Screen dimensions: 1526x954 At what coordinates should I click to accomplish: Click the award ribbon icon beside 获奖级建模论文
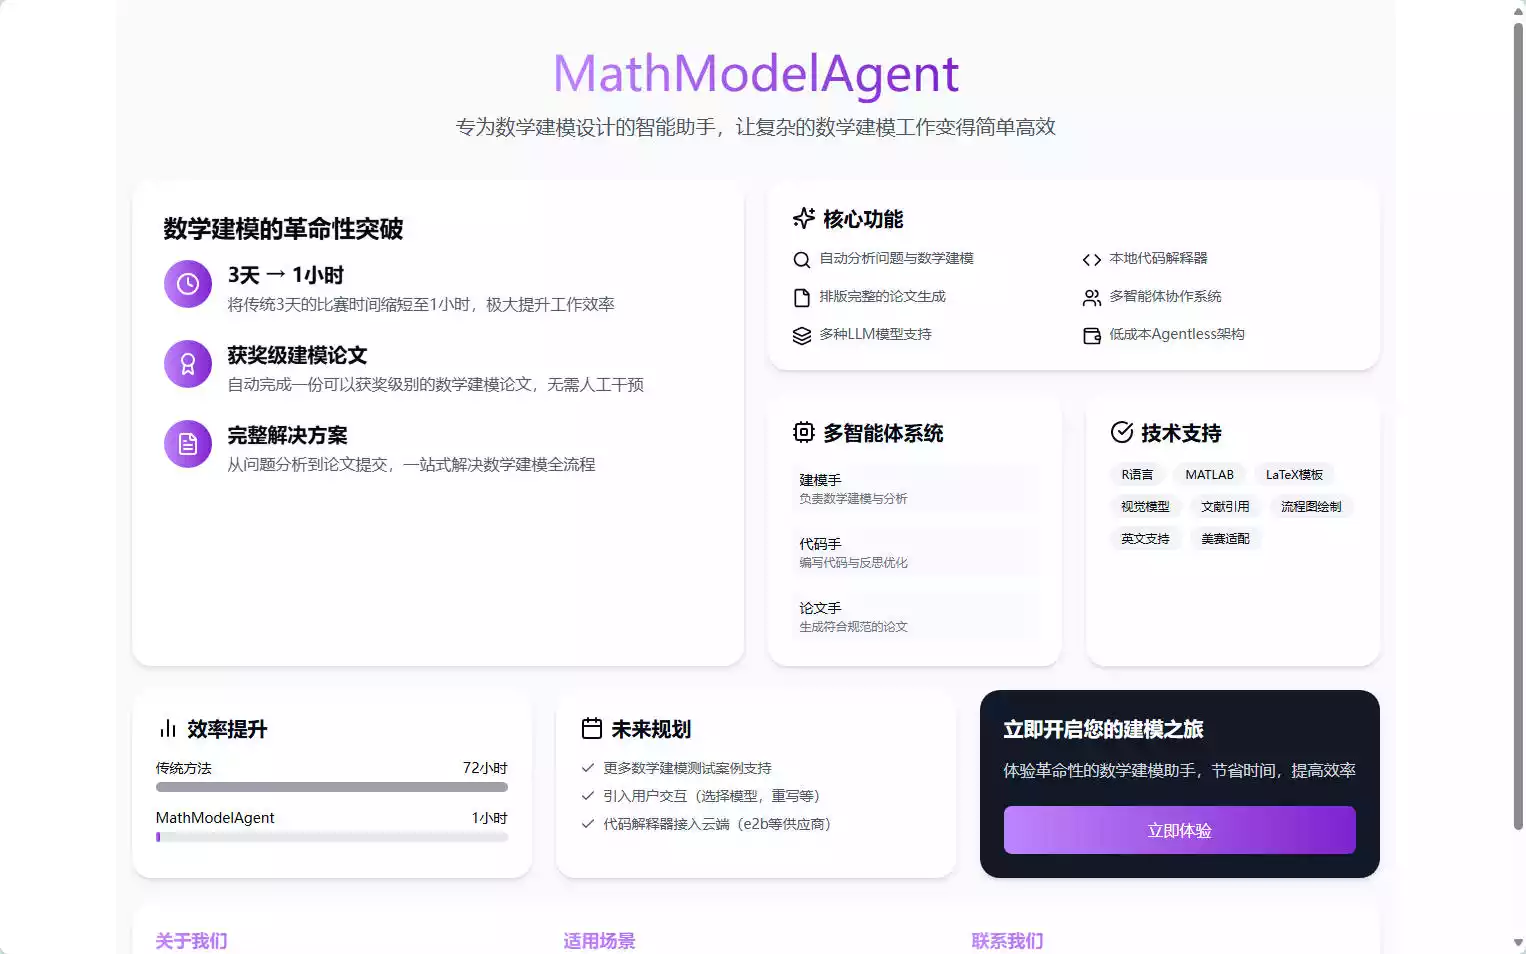pos(188,364)
